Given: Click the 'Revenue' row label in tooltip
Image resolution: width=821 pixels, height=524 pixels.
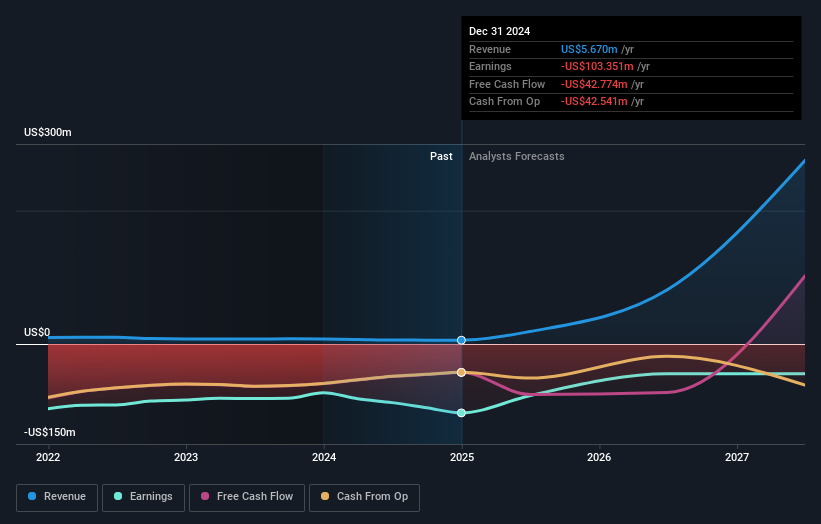Looking at the screenshot, I should pos(490,49).
